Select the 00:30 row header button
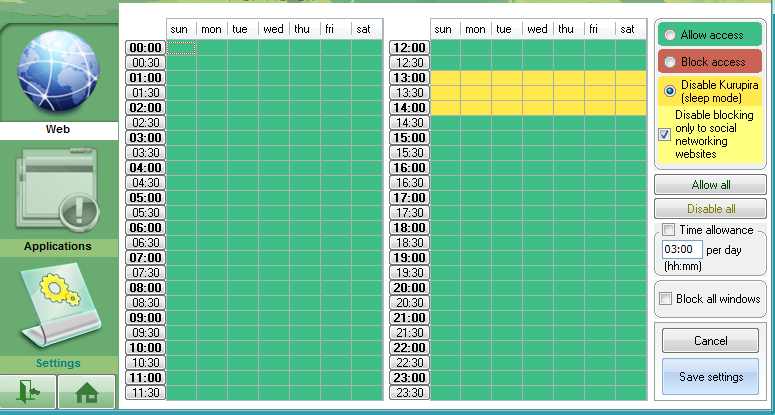 tap(146, 63)
